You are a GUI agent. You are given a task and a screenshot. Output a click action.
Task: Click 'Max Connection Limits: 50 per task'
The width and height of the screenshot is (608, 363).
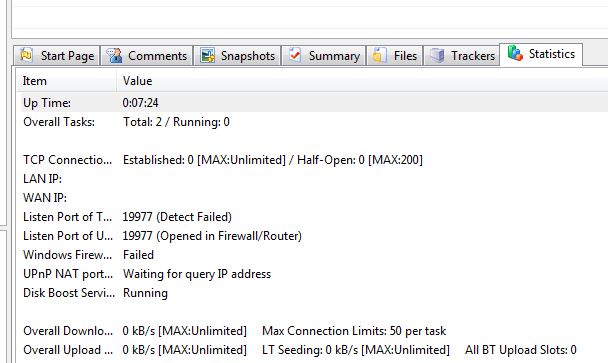[x=354, y=331]
